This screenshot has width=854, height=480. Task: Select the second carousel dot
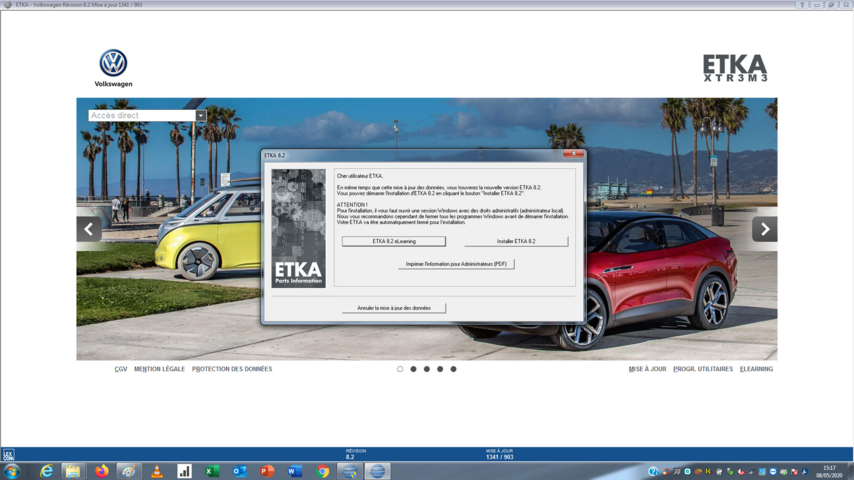tap(413, 369)
